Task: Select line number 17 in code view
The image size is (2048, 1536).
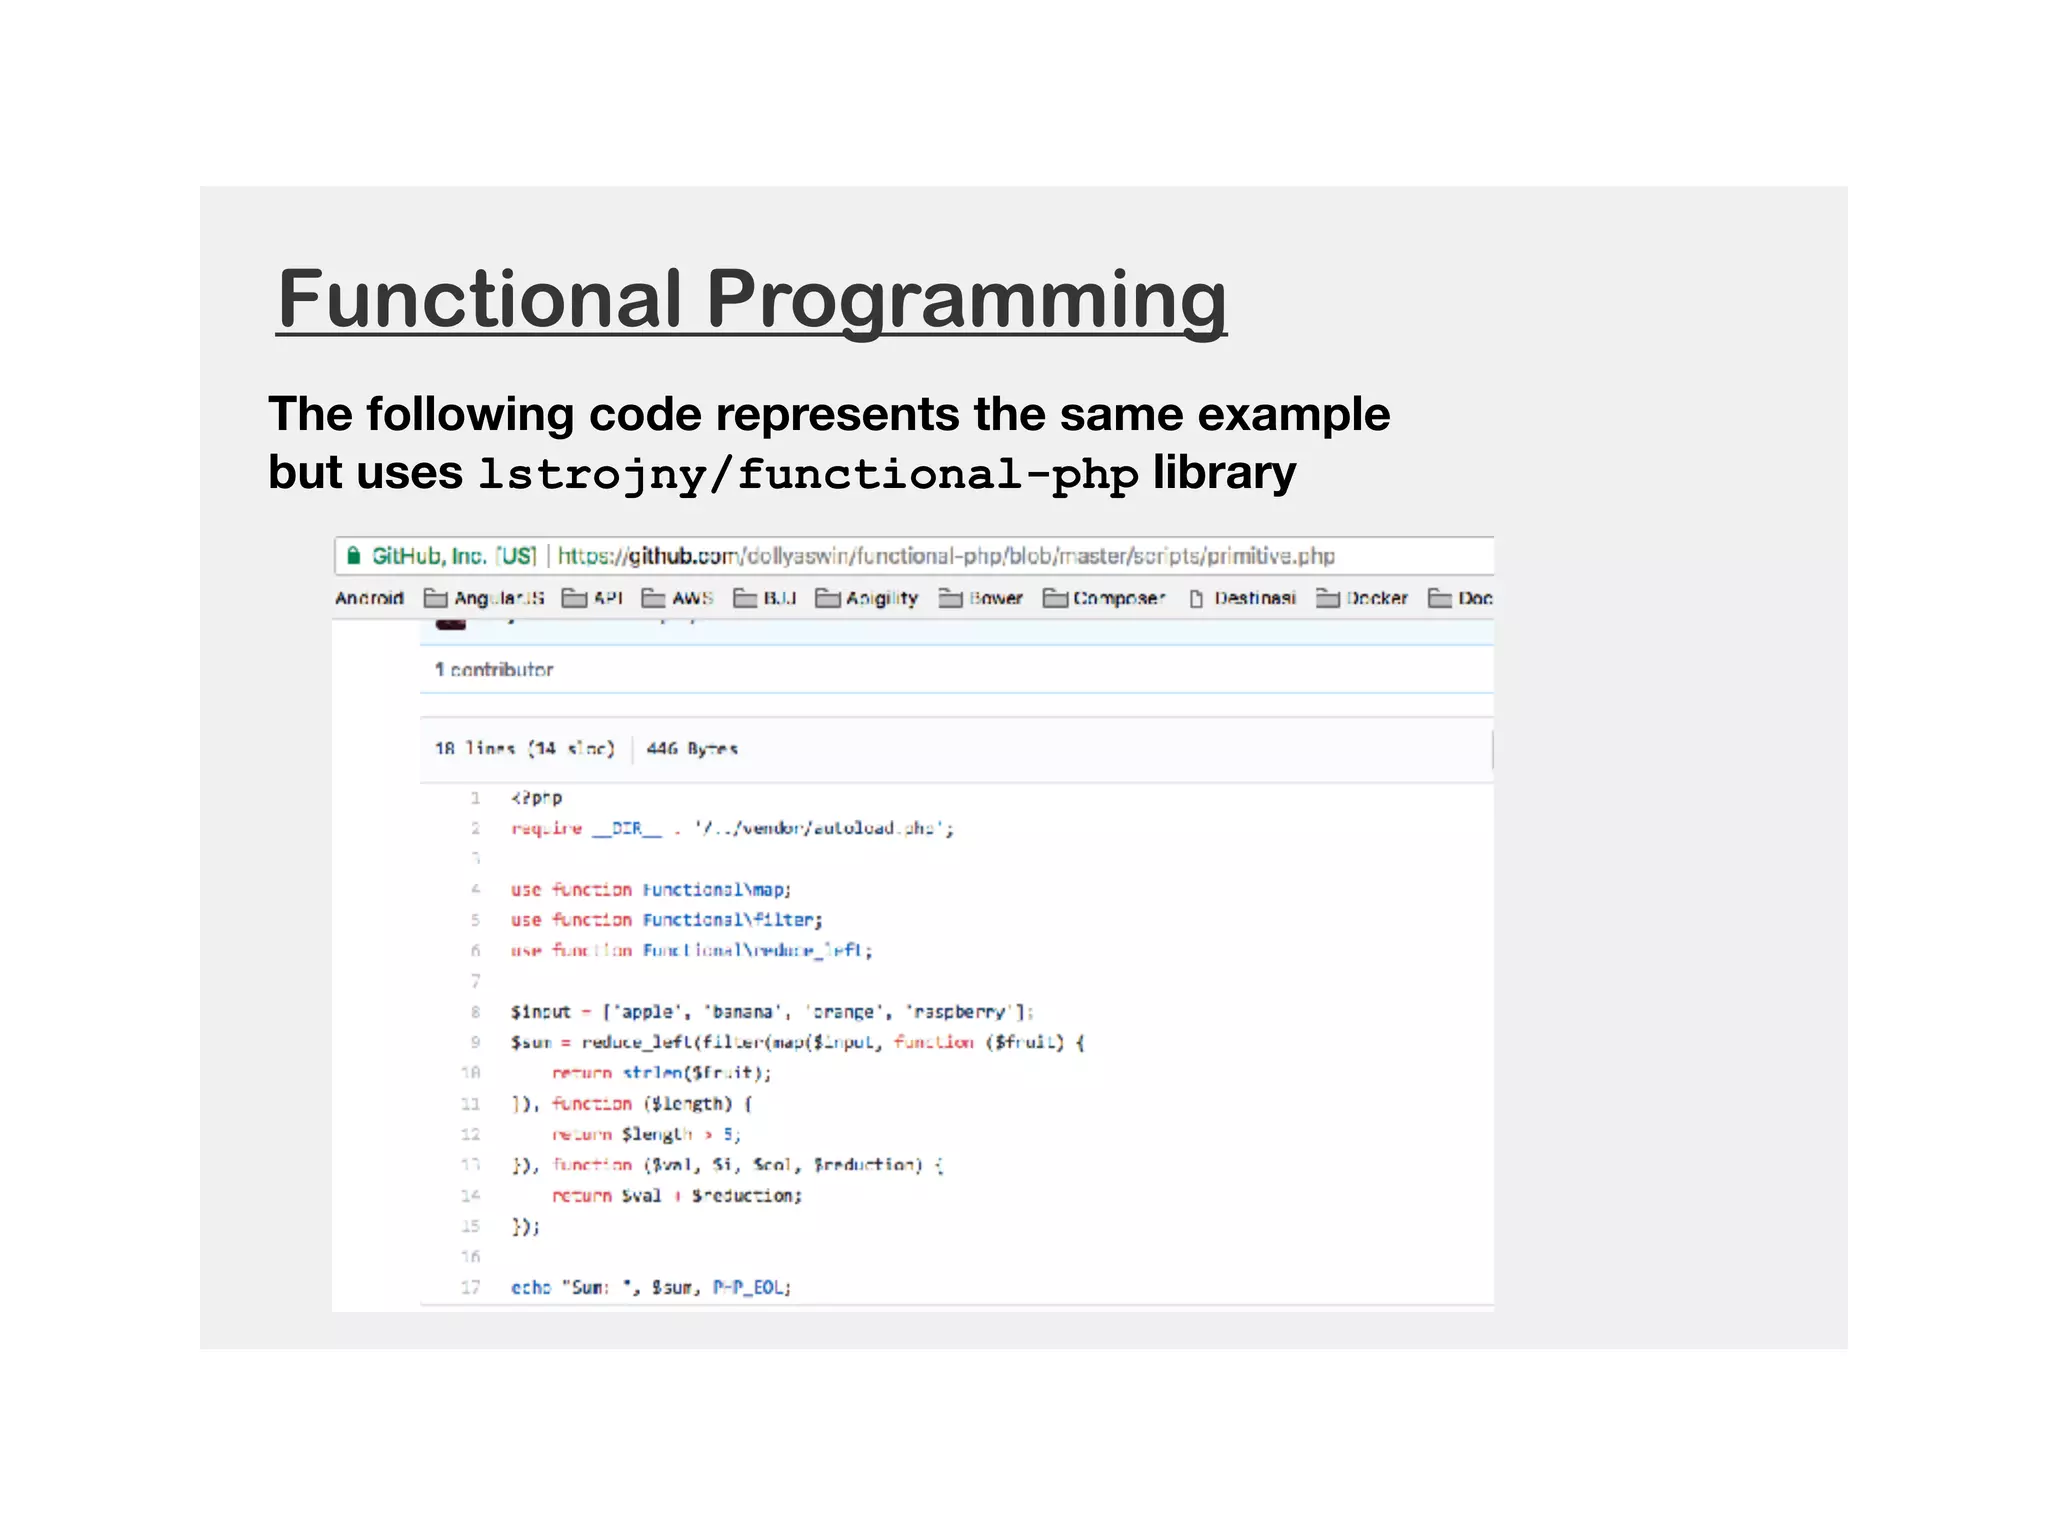Action: point(471,1287)
